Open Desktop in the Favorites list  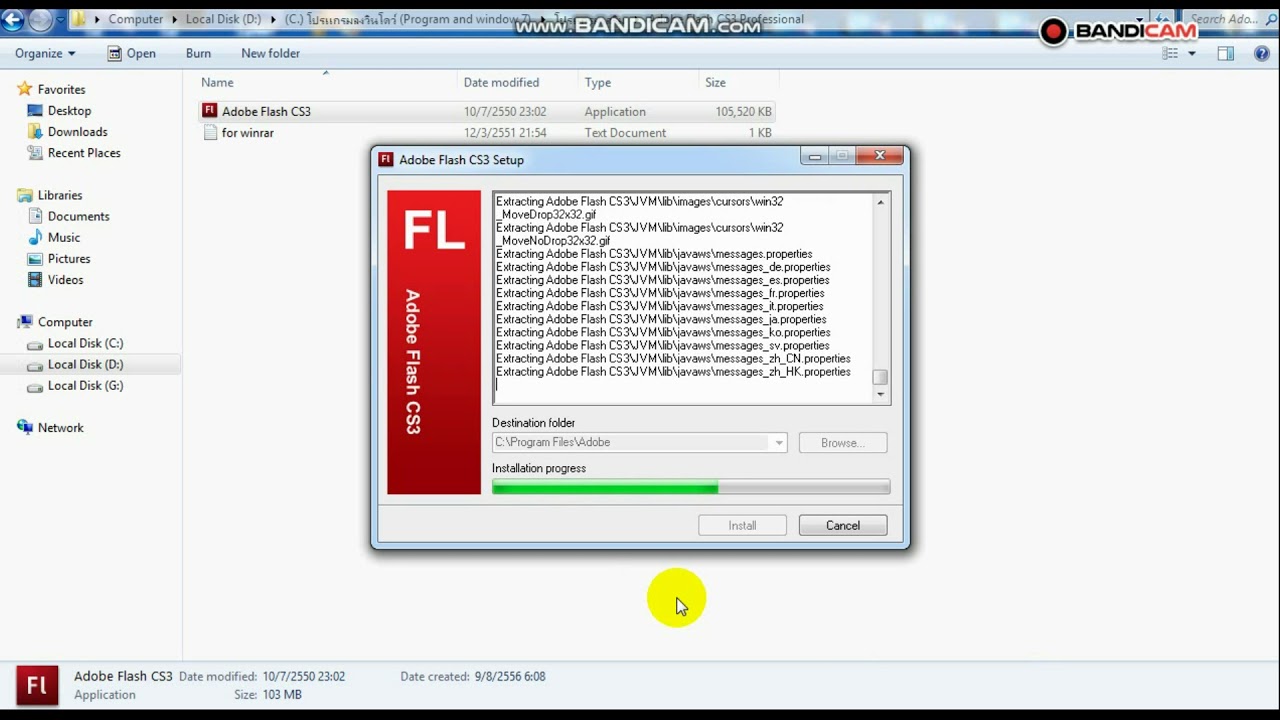(69, 110)
